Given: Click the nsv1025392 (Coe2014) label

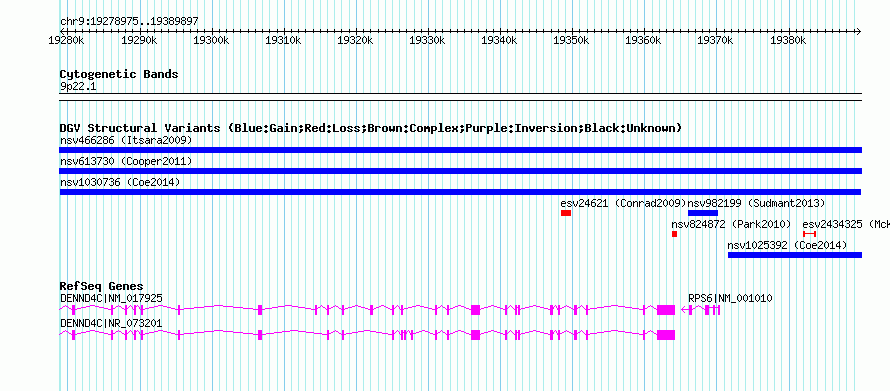Looking at the screenshot, I should pos(787,245).
